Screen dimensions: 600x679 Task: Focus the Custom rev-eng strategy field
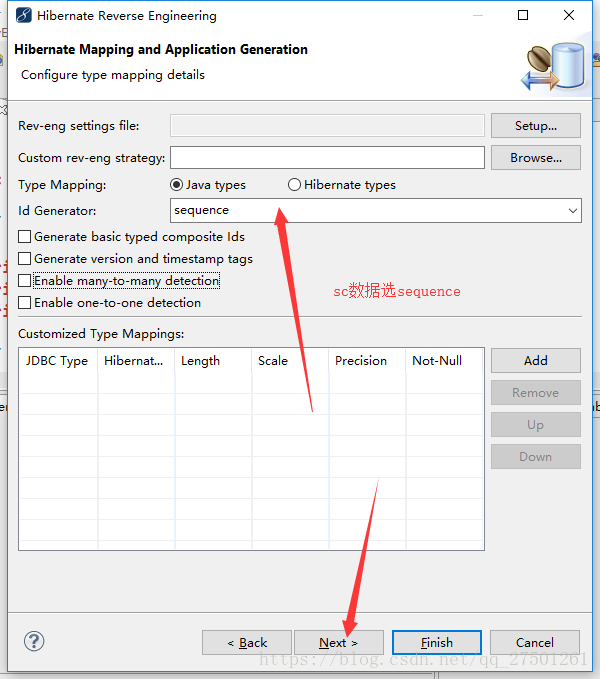tap(327, 158)
